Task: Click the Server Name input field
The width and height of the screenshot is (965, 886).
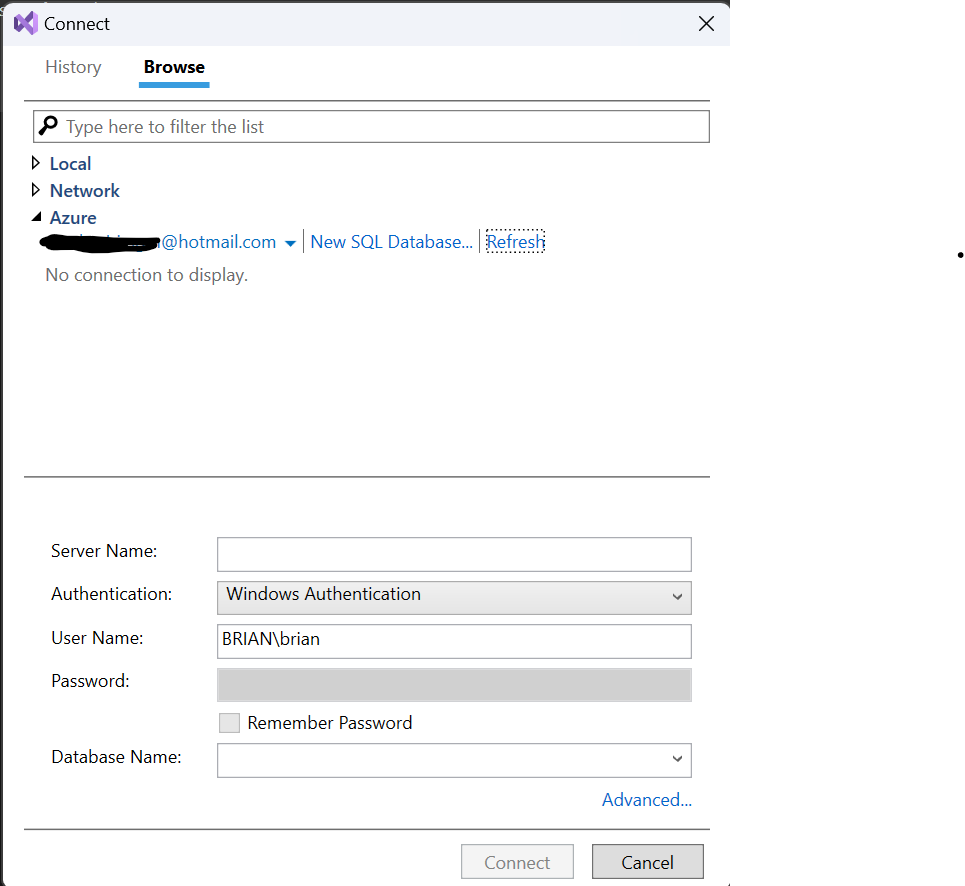Action: click(454, 554)
